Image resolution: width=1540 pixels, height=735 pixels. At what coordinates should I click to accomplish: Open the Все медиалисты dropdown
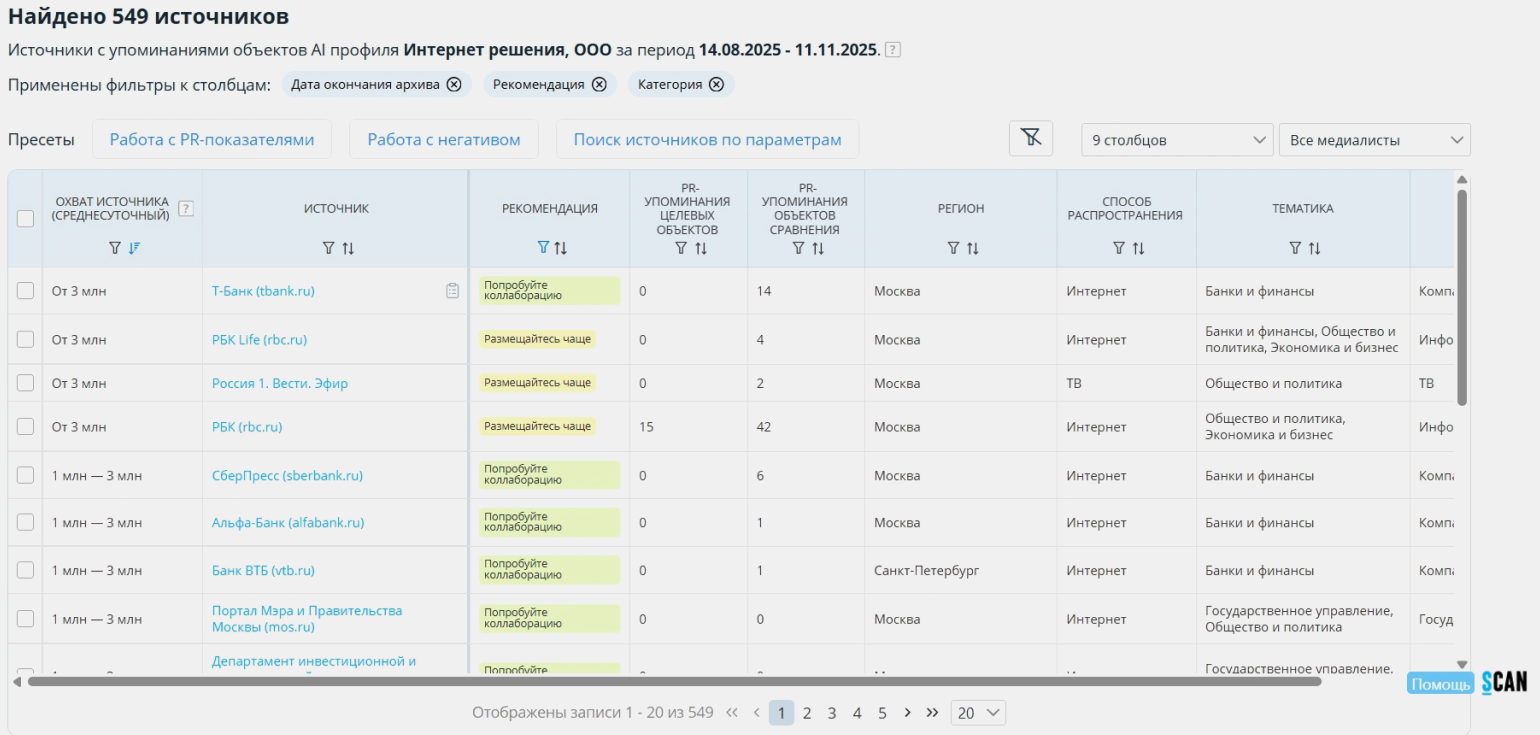pyautogui.click(x=1374, y=140)
